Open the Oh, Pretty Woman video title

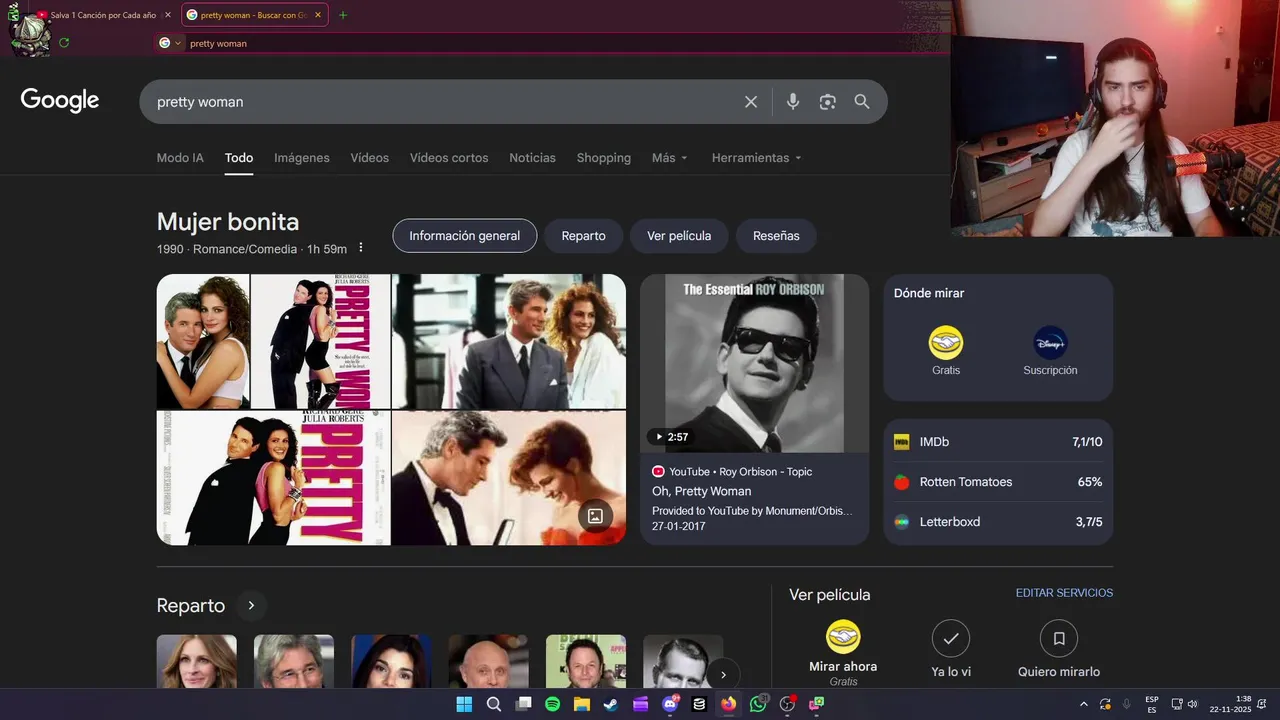[701, 491]
